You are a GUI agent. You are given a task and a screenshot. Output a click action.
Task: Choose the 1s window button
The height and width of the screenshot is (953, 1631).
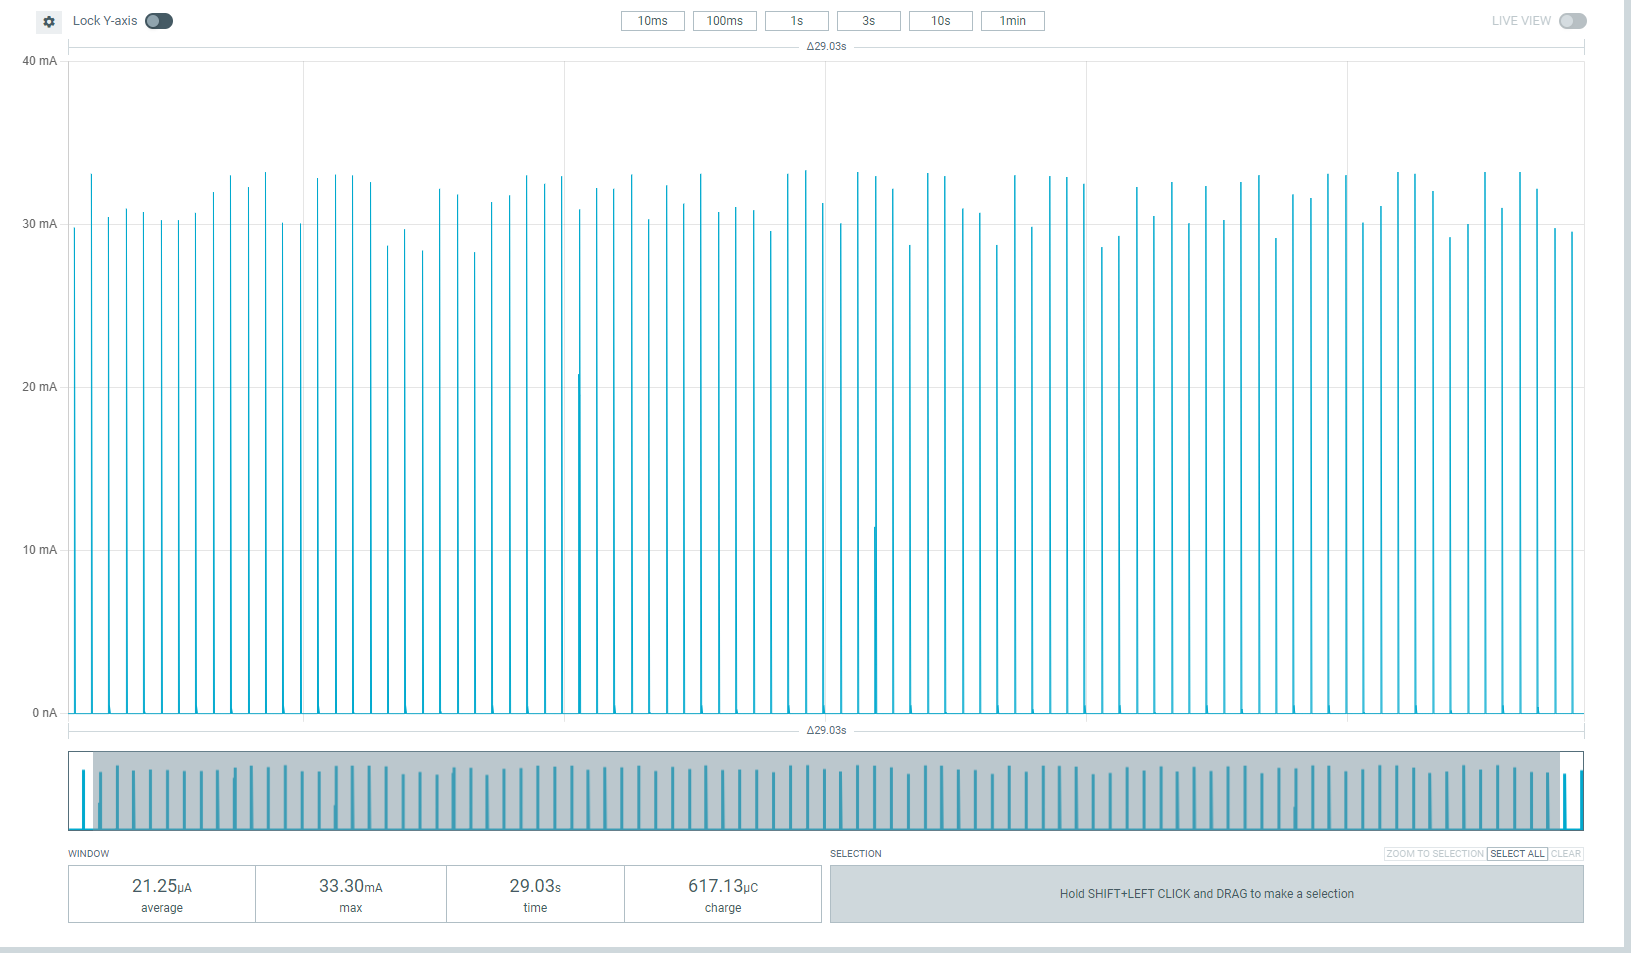coord(797,21)
